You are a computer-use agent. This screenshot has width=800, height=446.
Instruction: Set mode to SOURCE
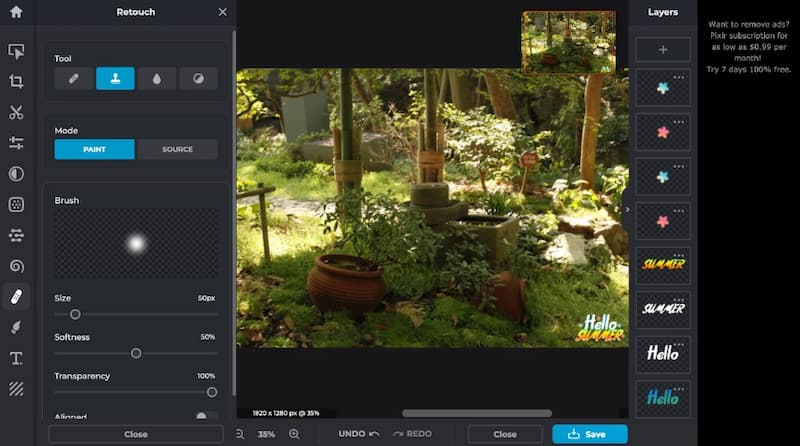(x=177, y=149)
